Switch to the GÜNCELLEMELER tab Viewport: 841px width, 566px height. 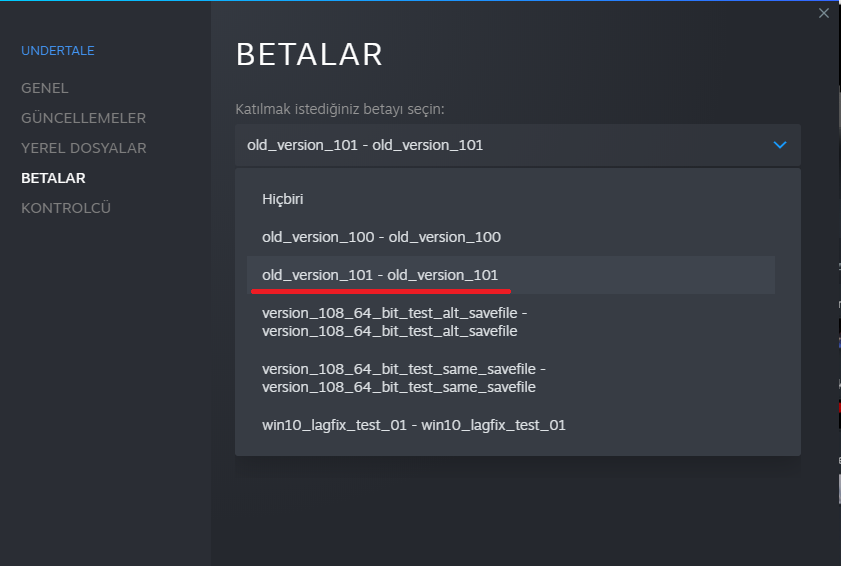click(83, 118)
